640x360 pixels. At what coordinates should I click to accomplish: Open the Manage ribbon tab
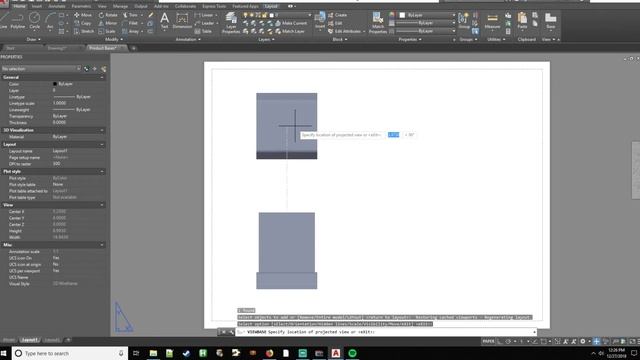120,6
